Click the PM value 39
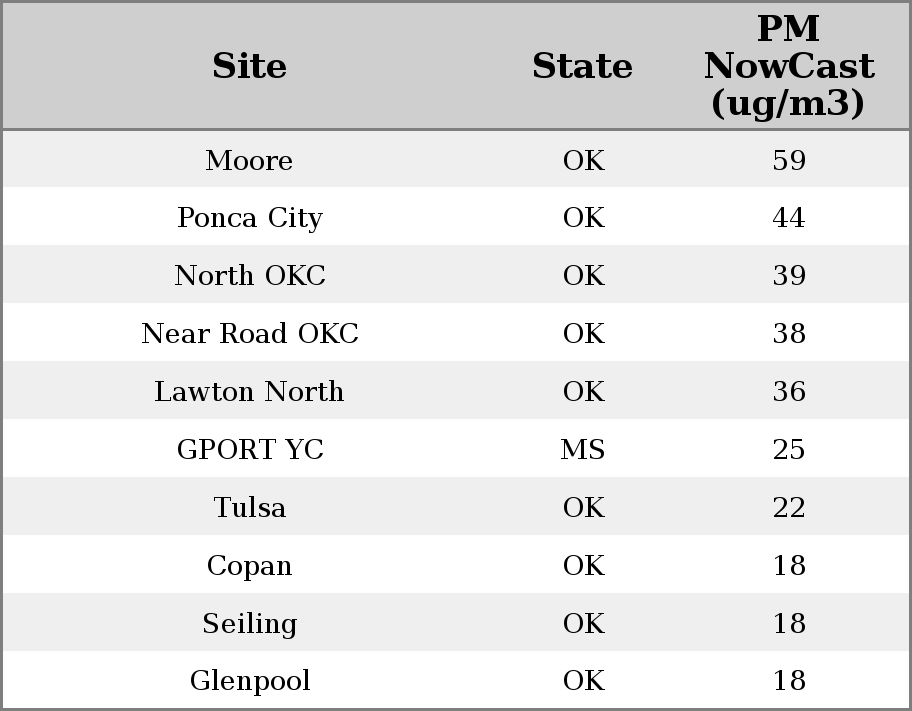 click(x=788, y=276)
